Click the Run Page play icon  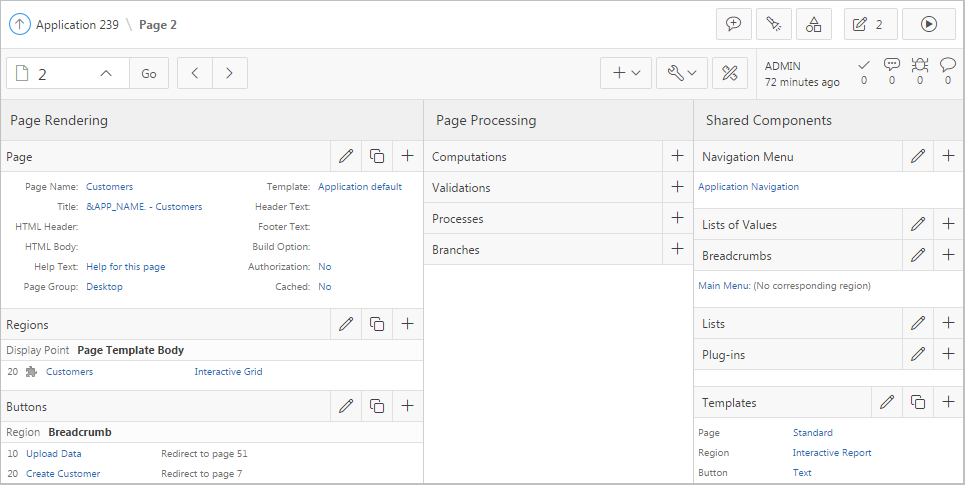[928, 24]
